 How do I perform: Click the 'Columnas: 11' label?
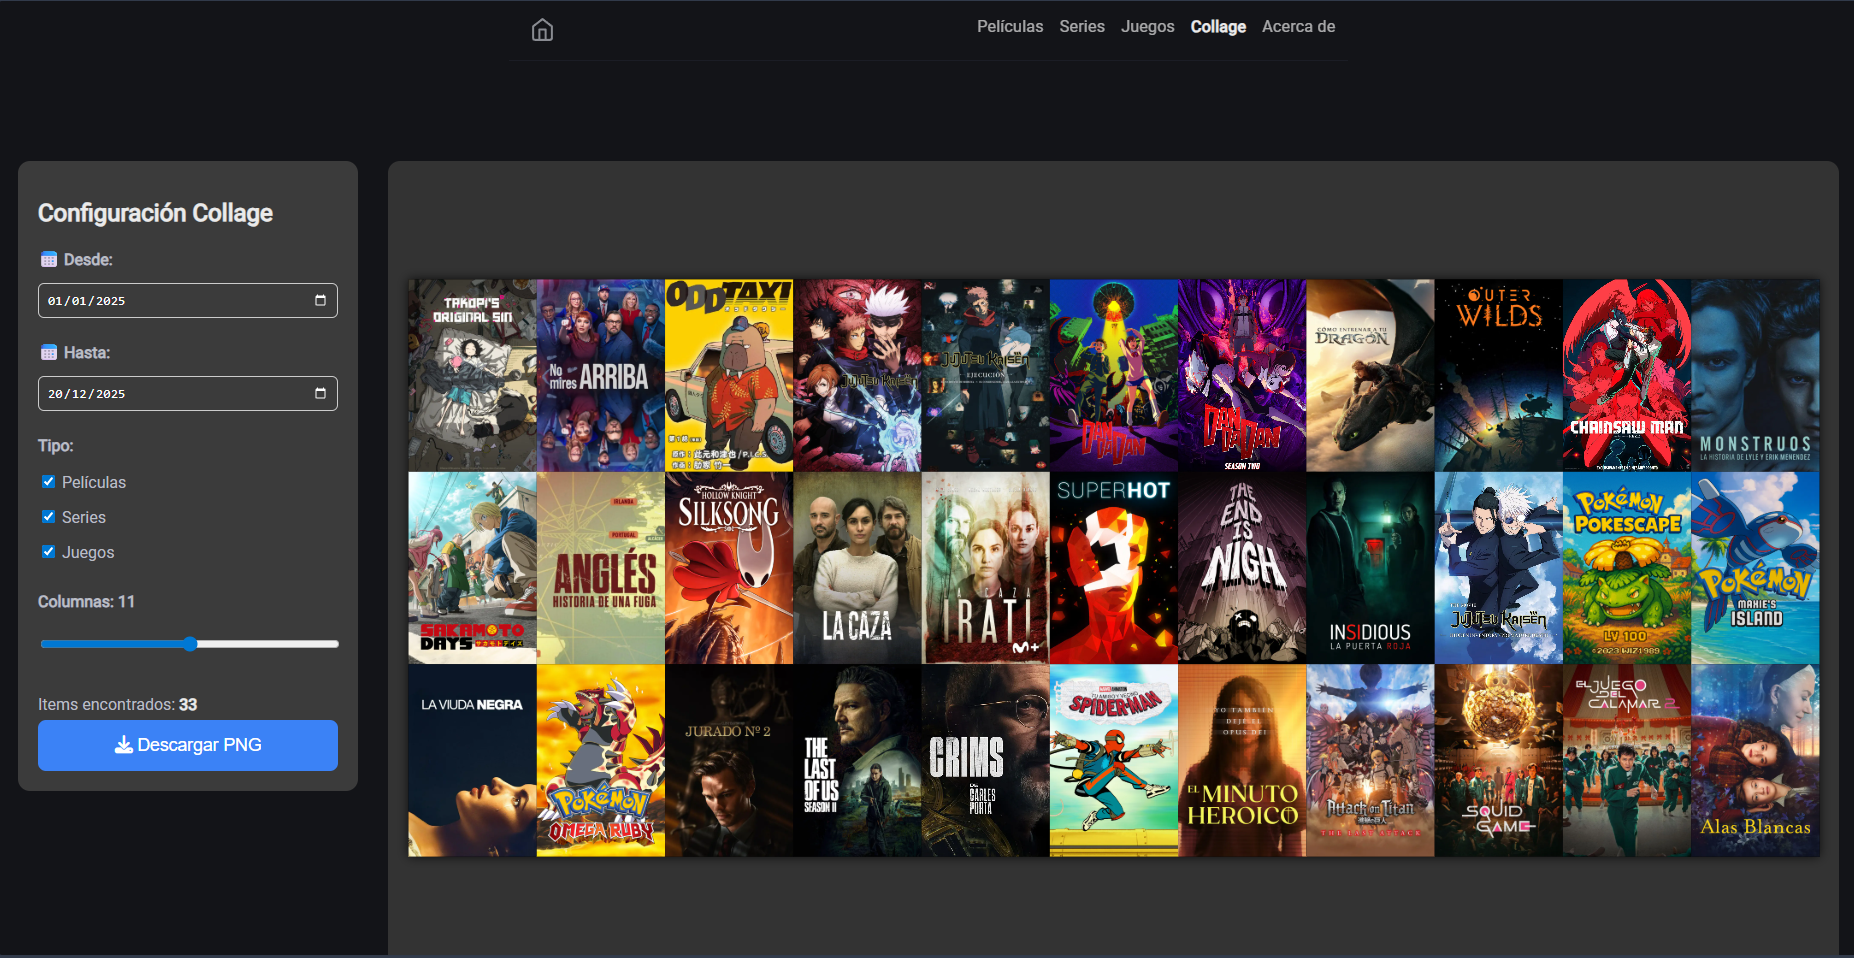pos(86,601)
